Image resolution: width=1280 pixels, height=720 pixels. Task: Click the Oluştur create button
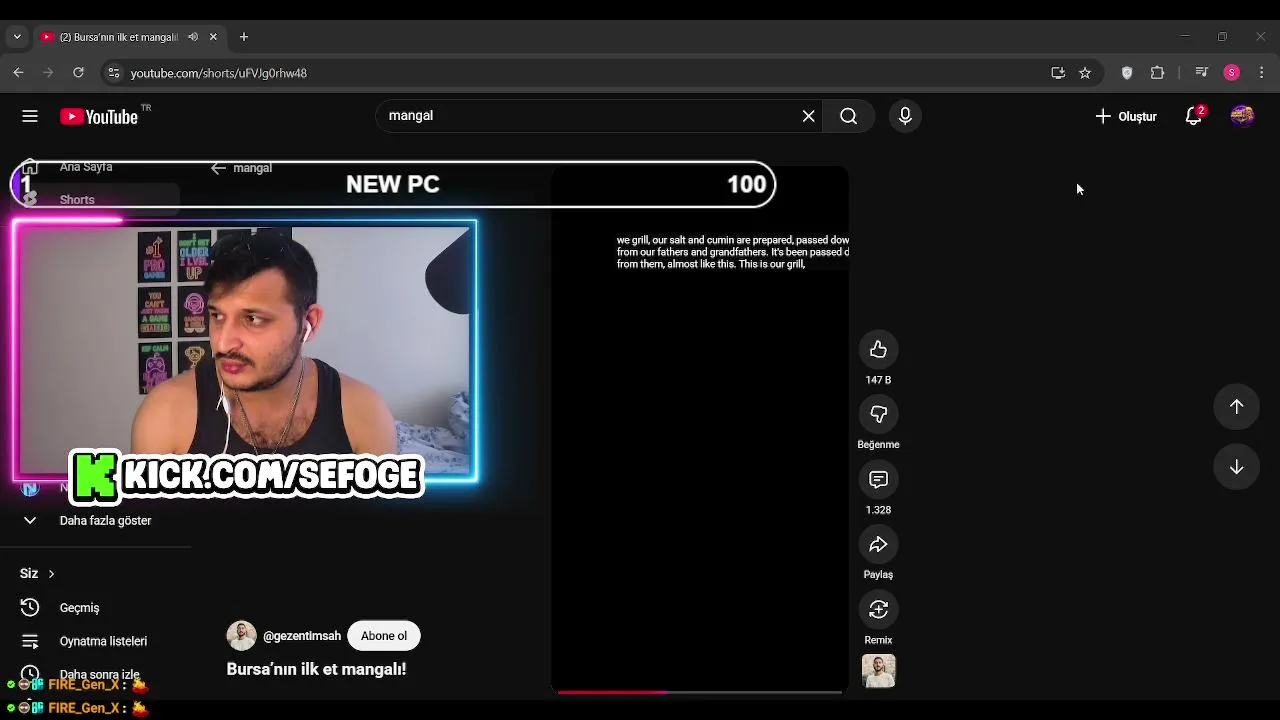coord(1126,116)
